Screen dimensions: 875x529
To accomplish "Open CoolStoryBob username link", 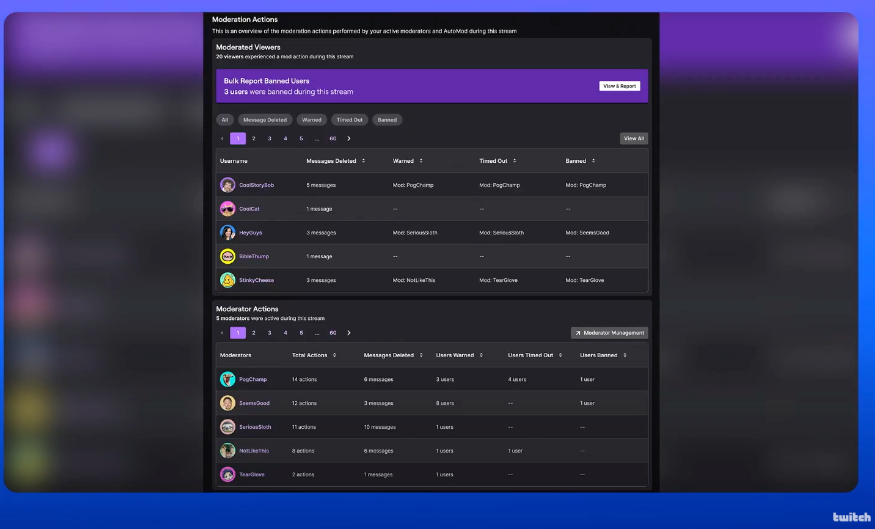I will (257, 185).
